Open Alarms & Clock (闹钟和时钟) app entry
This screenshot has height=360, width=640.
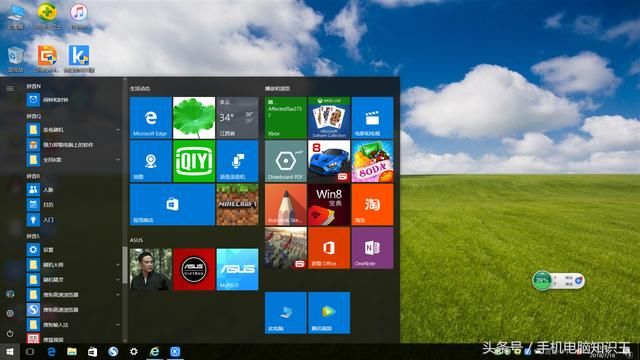pos(73,100)
